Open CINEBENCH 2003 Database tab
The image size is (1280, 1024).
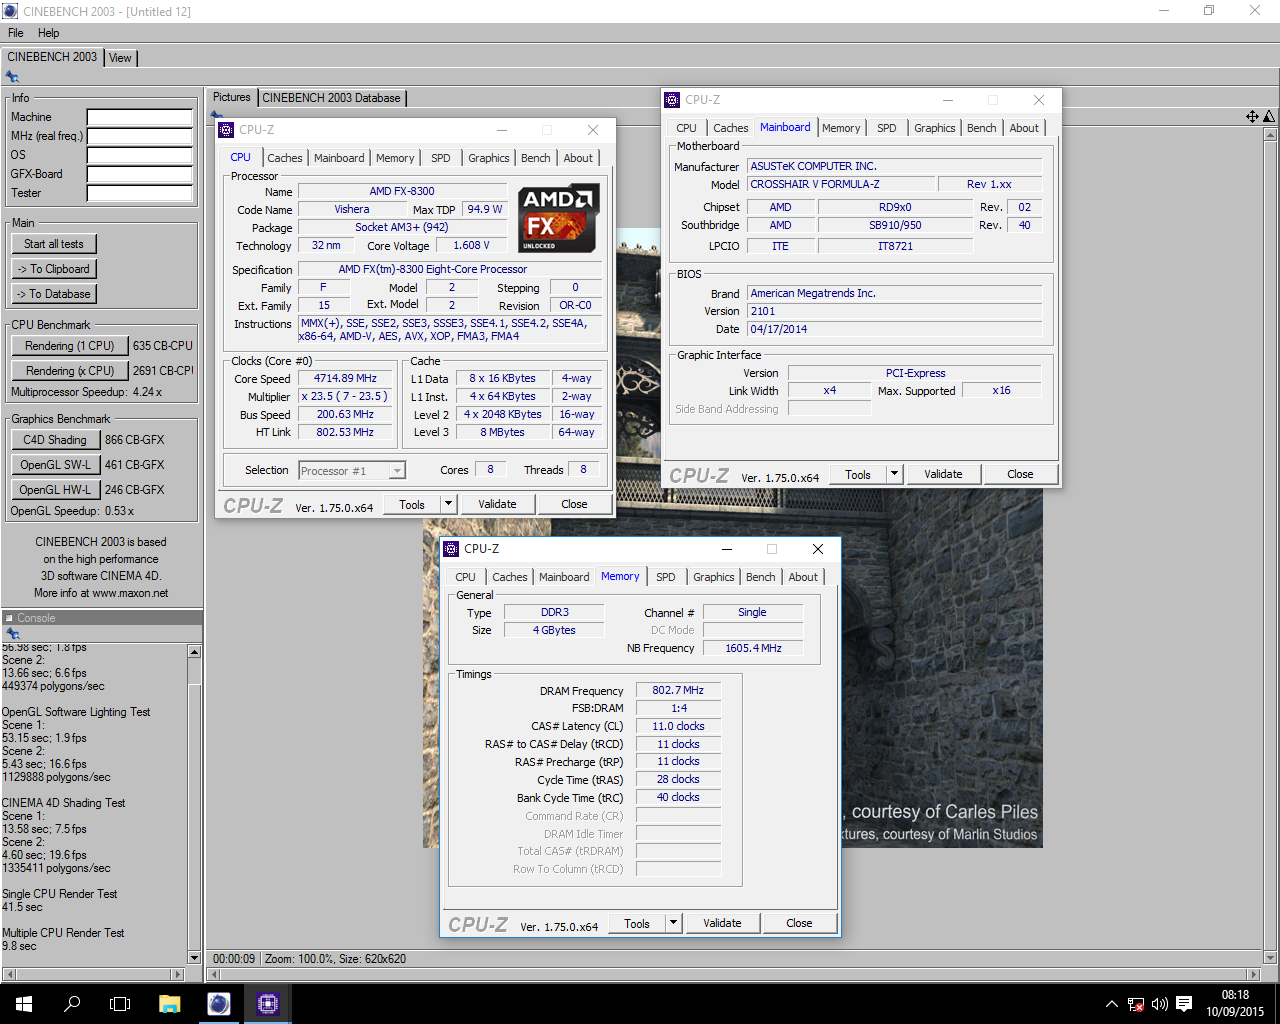click(331, 98)
